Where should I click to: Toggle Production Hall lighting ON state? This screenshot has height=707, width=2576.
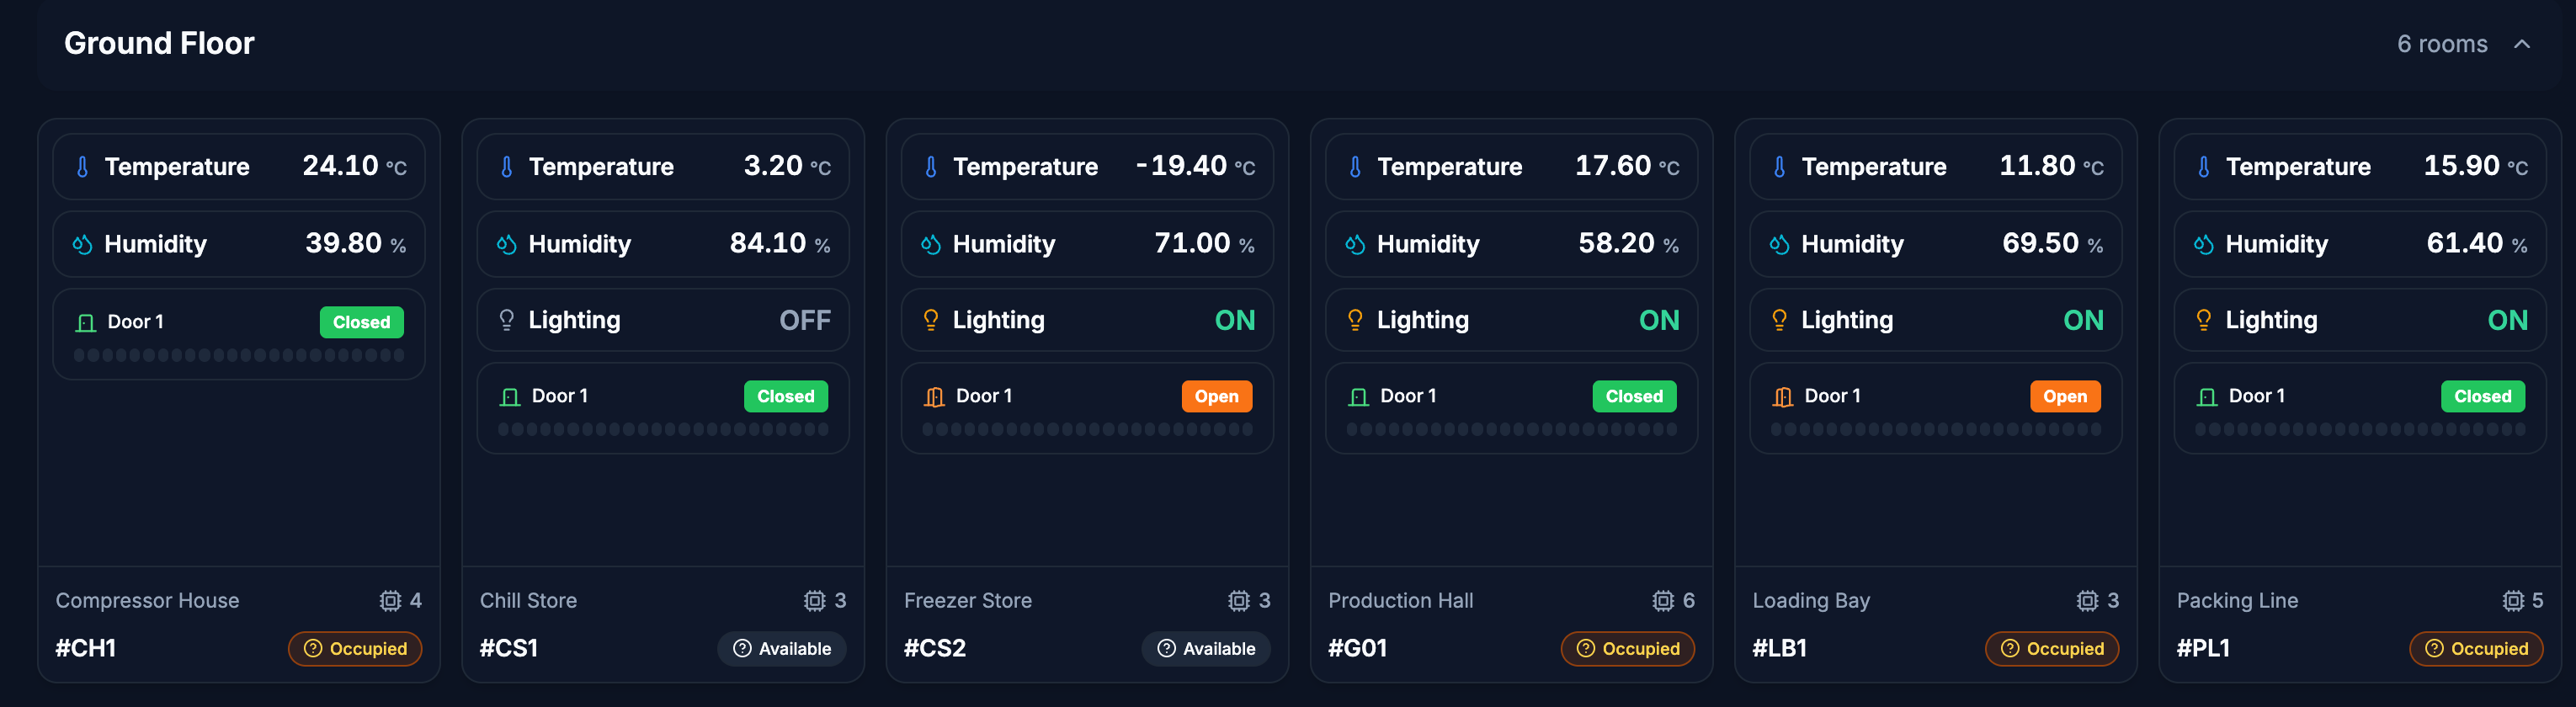coord(1659,320)
